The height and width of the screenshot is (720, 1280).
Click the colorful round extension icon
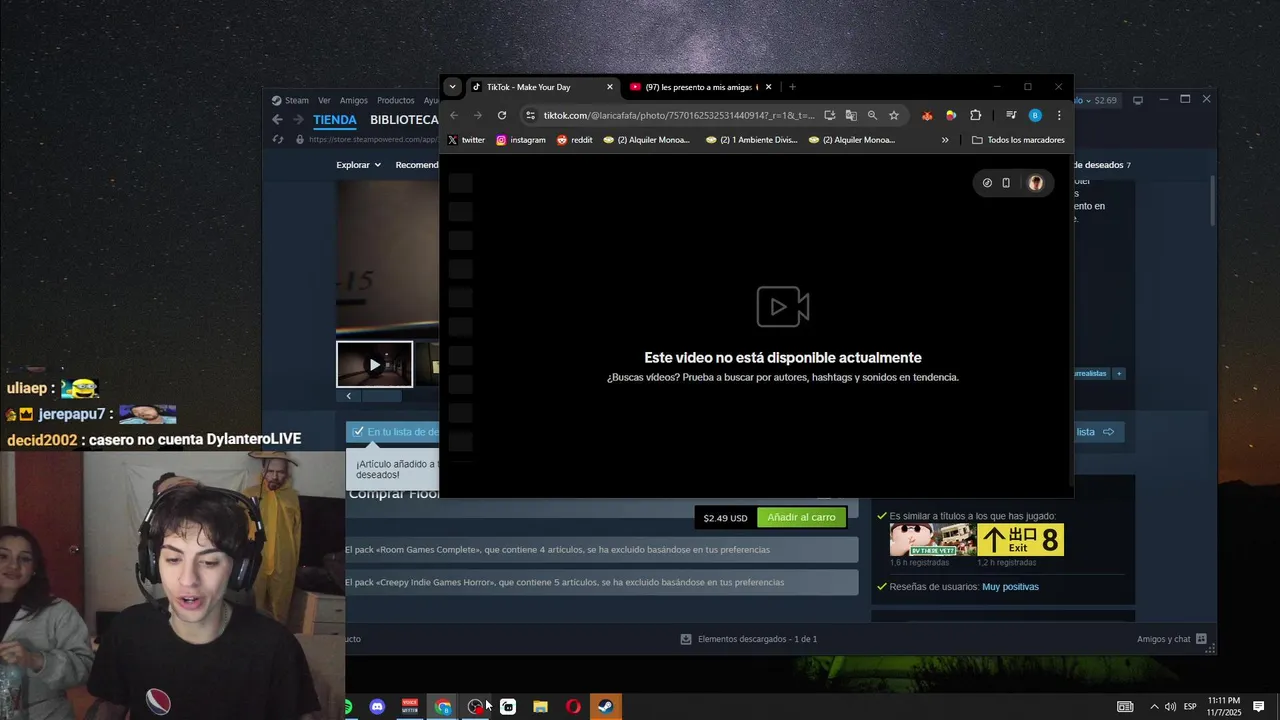coord(951,115)
